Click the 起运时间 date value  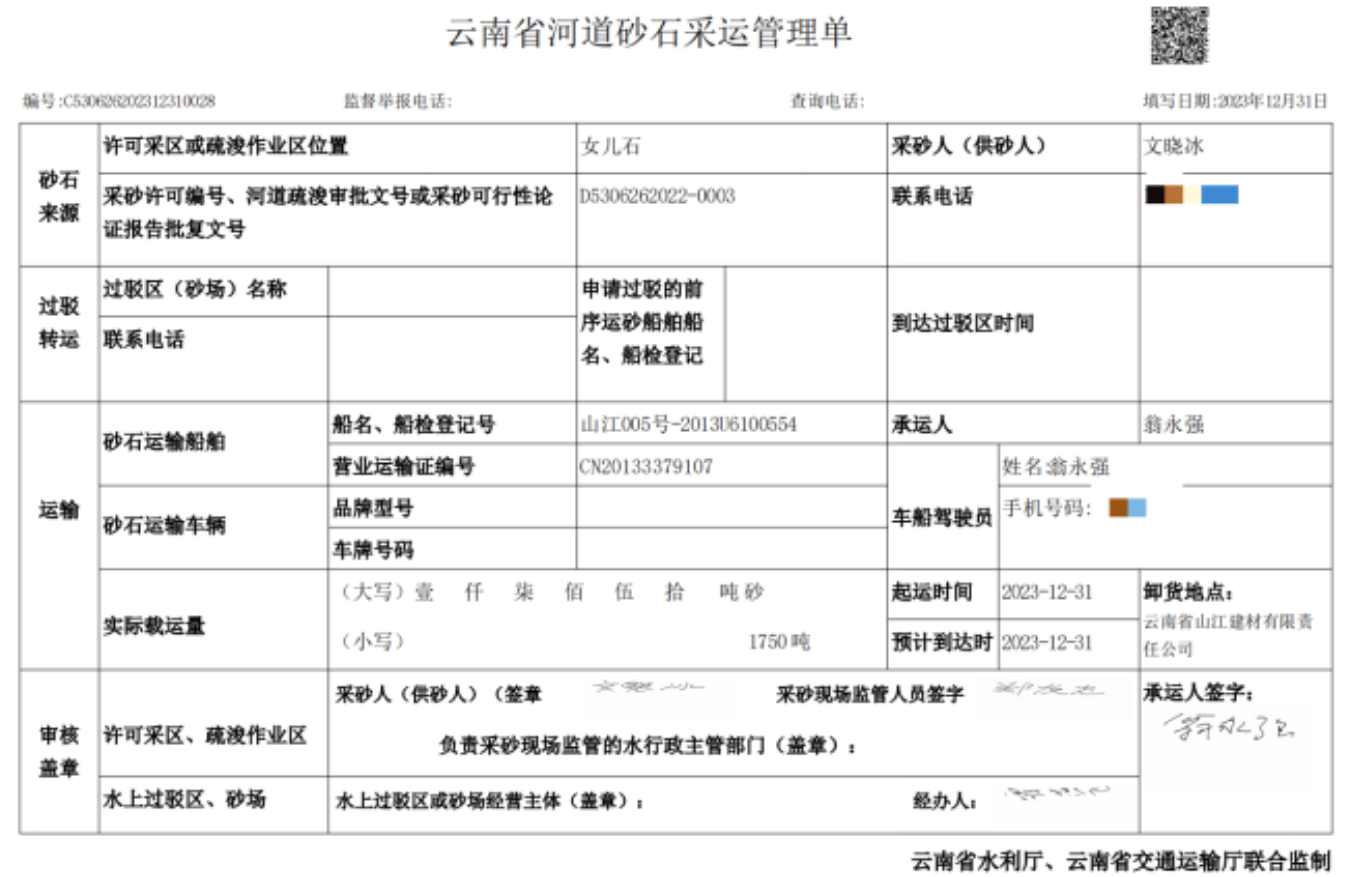point(1046,592)
